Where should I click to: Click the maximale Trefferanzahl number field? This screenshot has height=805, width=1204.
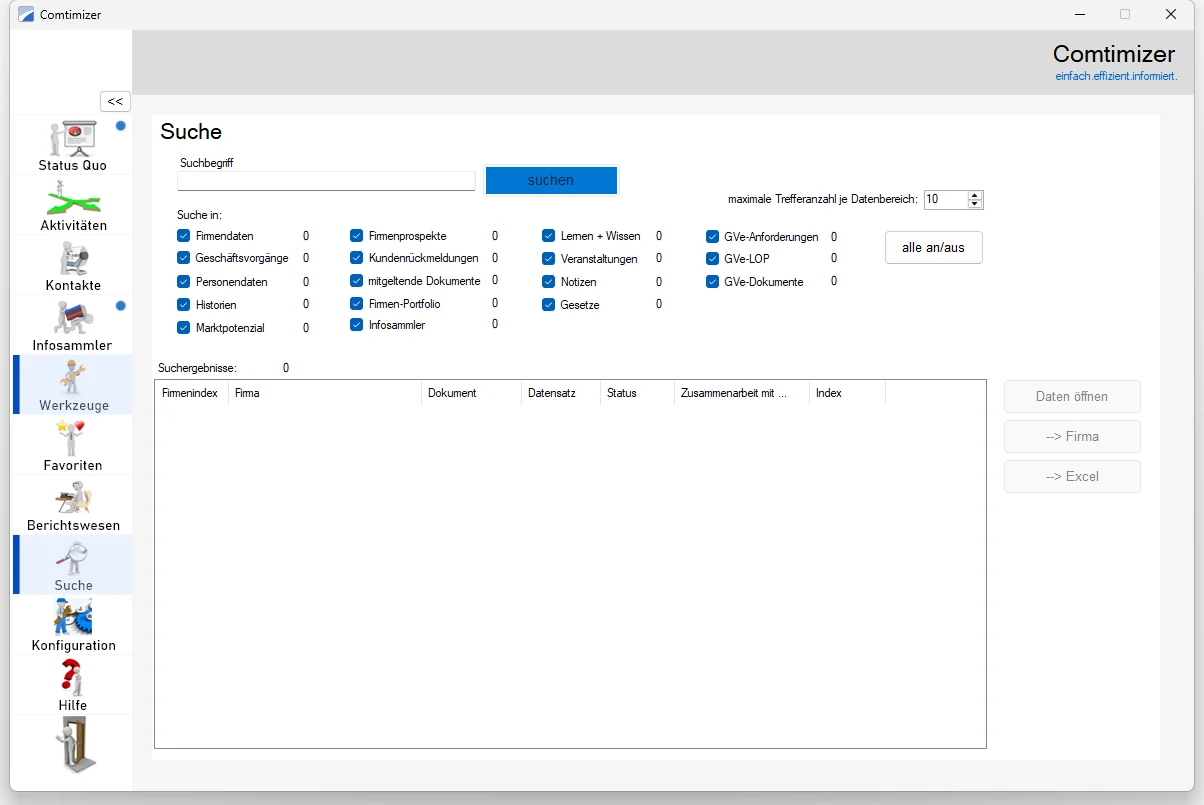[945, 199]
